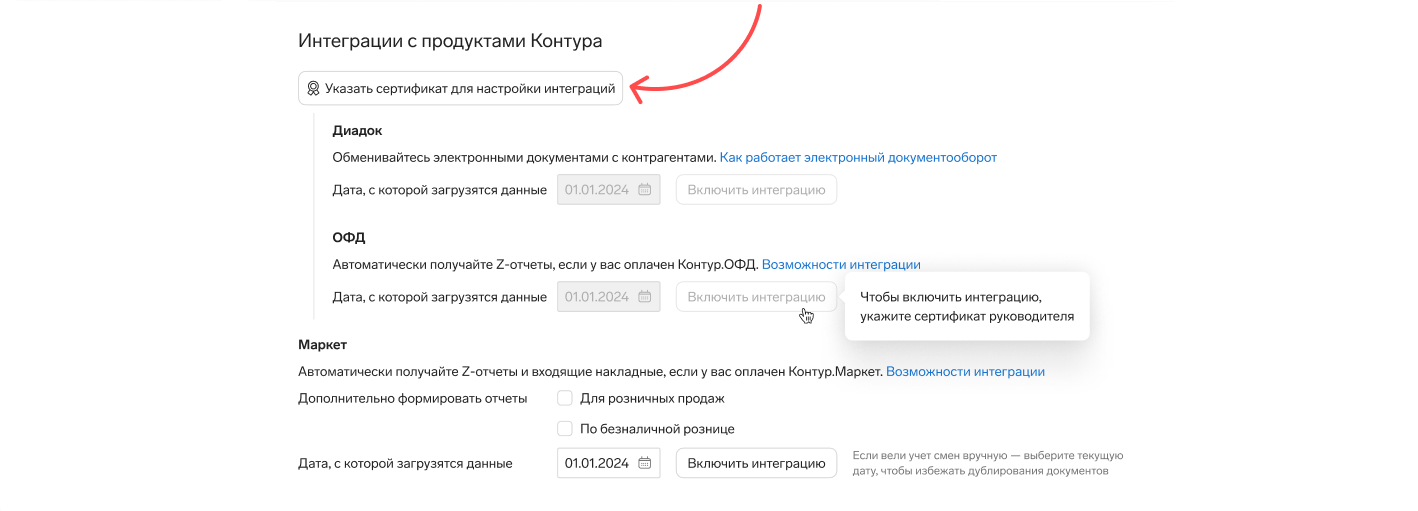This screenshot has width=1418, height=511.
Task: Focus the Диадок date input 01.01.2024
Action: coord(597,190)
